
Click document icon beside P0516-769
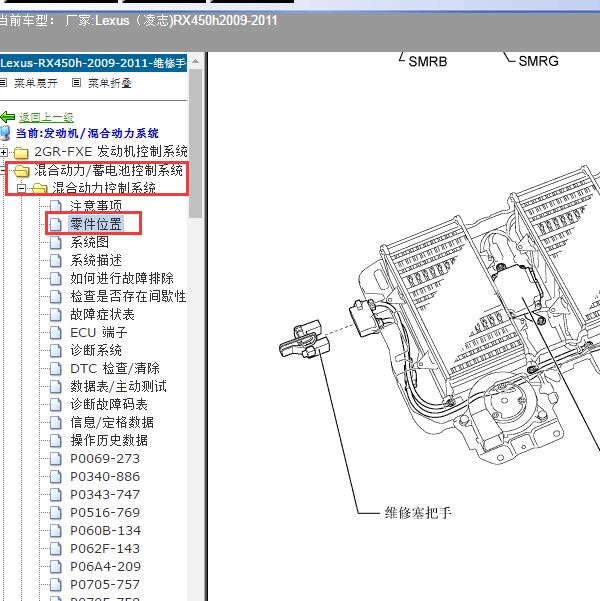(56, 513)
